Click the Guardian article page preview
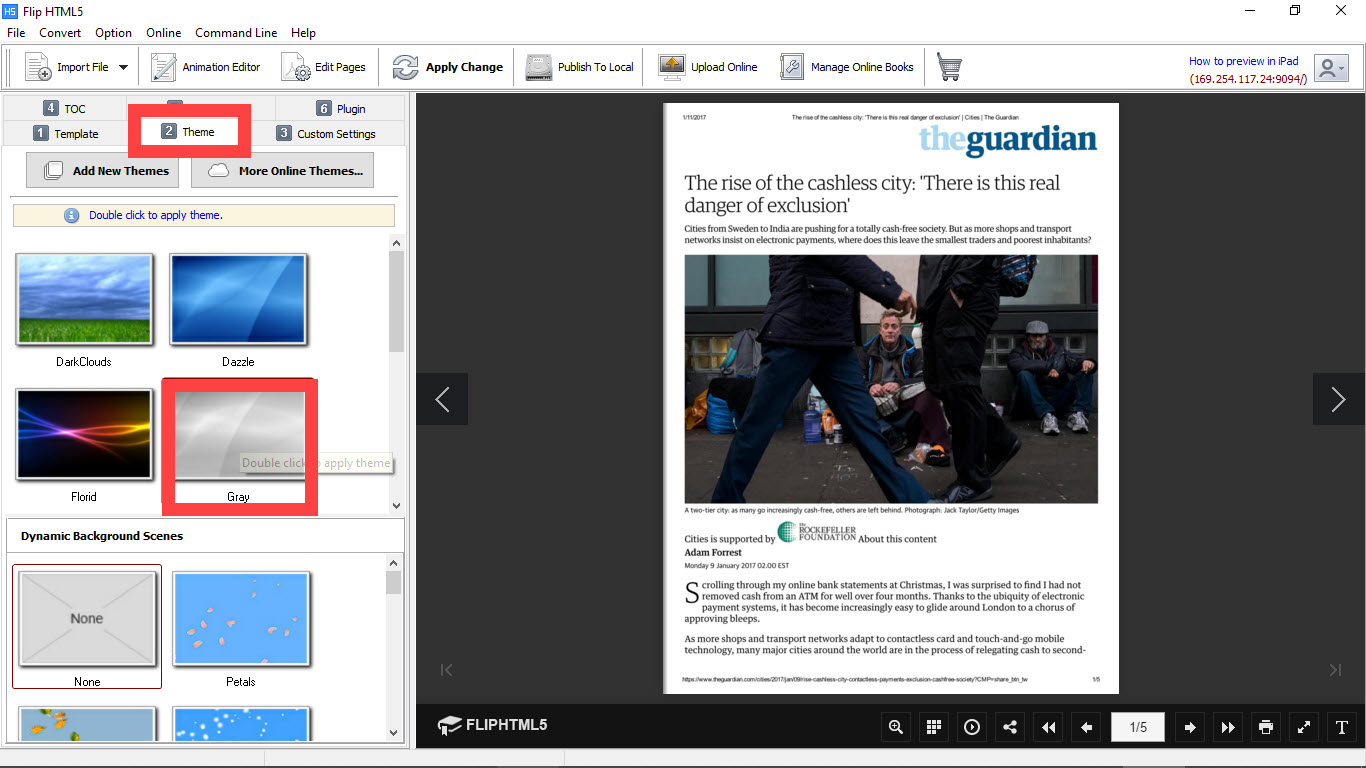This screenshot has height=768, width=1366. click(891, 398)
